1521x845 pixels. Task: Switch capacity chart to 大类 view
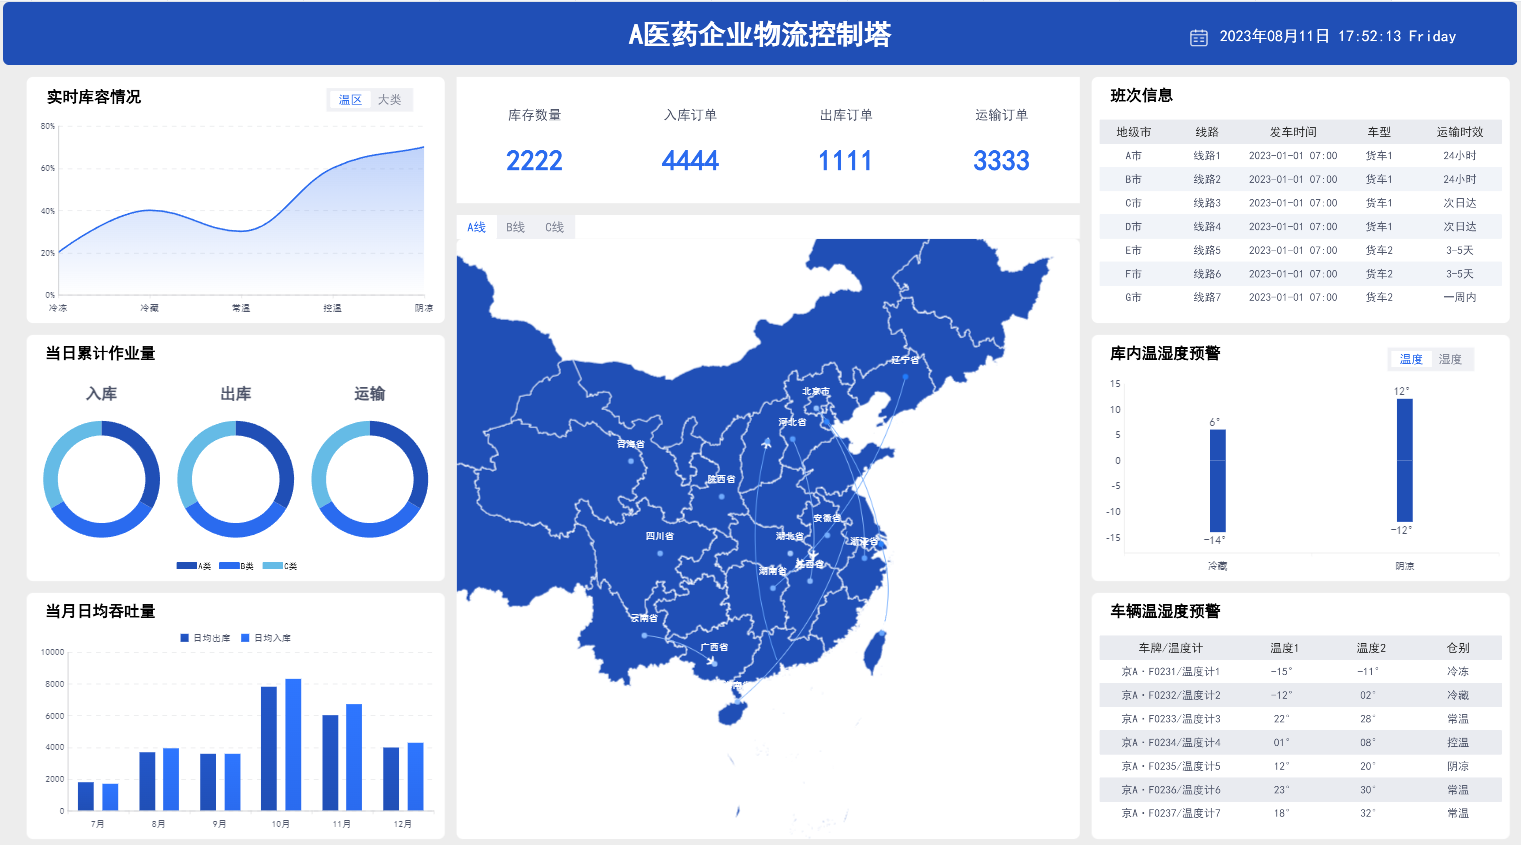[390, 100]
